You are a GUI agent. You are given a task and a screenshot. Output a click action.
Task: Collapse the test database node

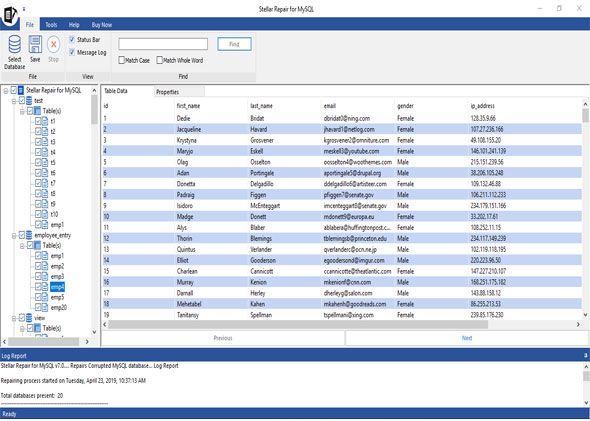(x=14, y=101)
